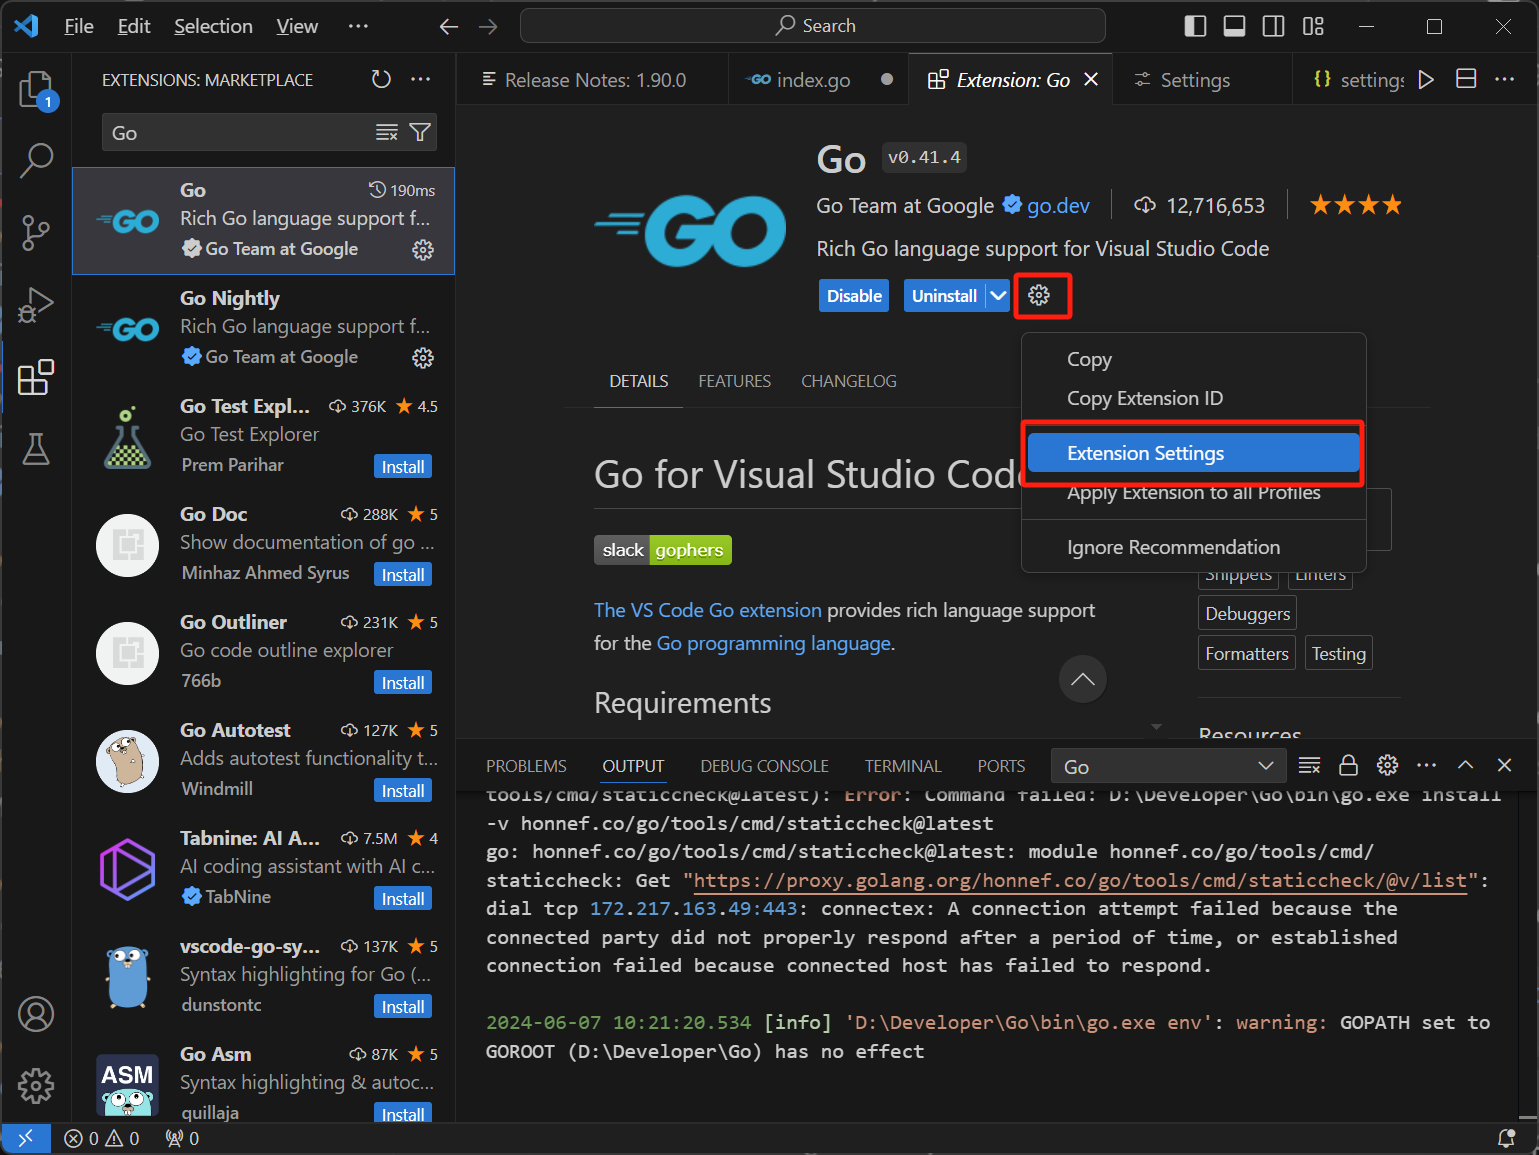Toggle the bottom panel layout icon
The height and width of the screenshot is (1155, 1539).
tap(1235, 26)
